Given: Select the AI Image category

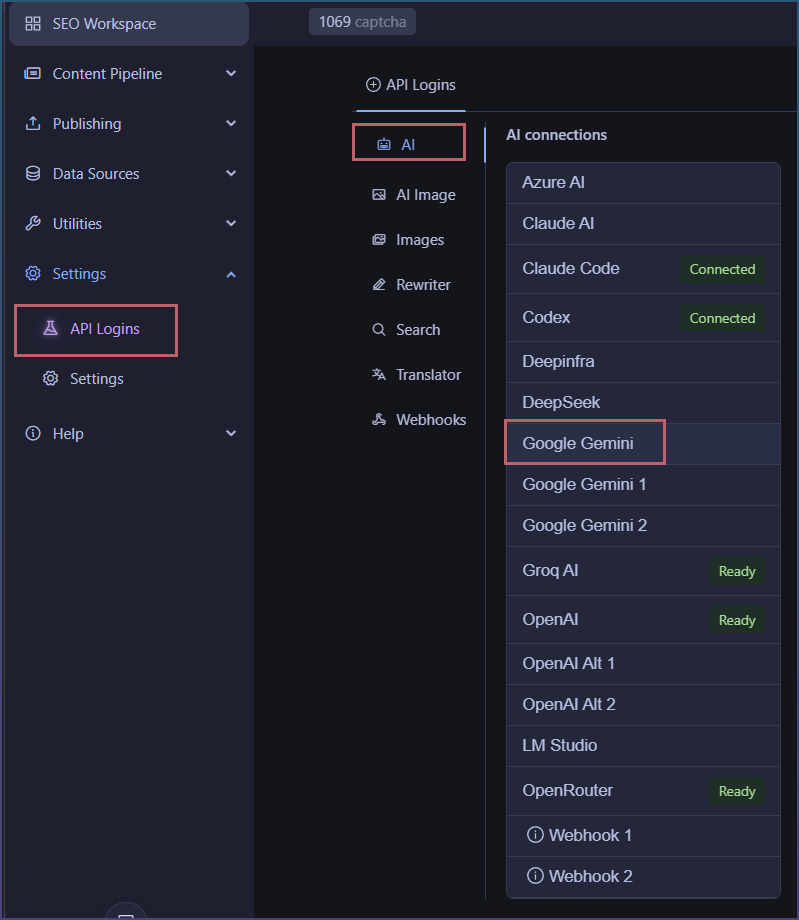Looking at the screenshot, I should [414, 194].
